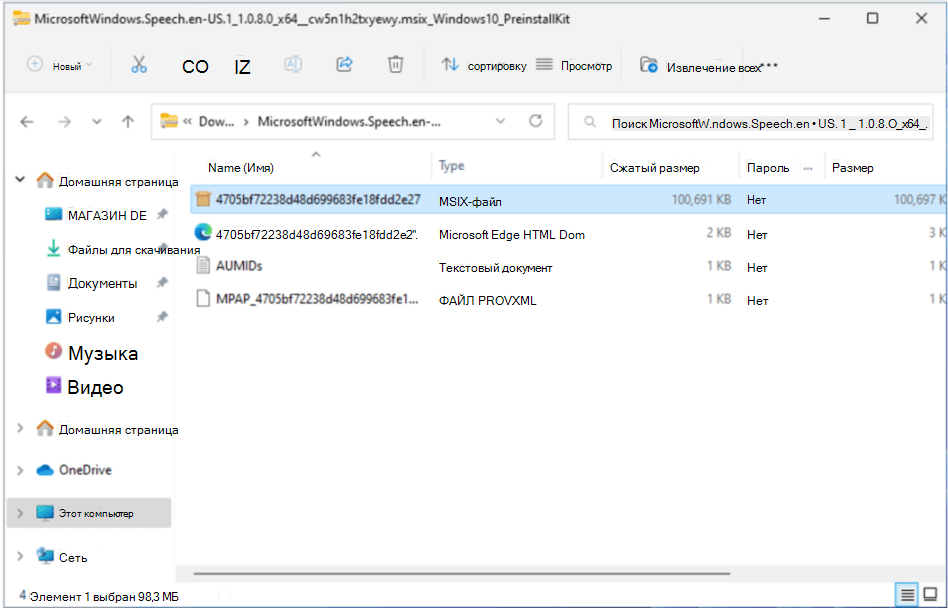The width and height of the screenshot is (948, 608).
Task: Expand the lower Домашняя страница node
Action: (x=20, y=429)
